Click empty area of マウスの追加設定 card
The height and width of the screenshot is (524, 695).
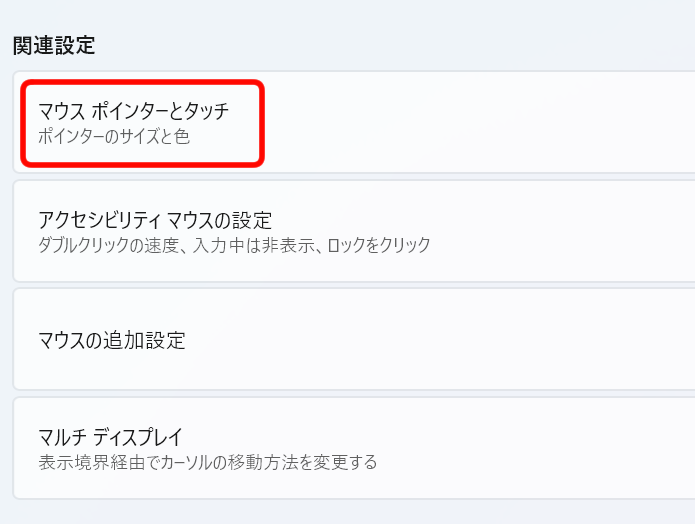coord(500,339)
